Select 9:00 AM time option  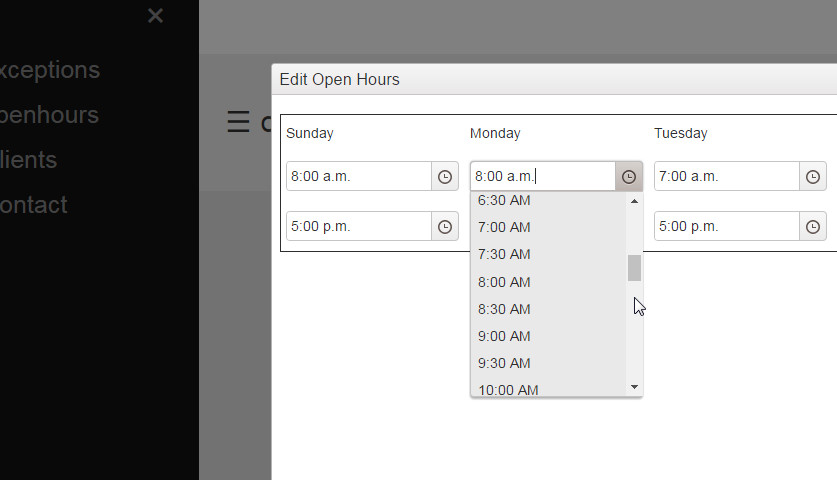pyautogui.click(x=504, y=336)
